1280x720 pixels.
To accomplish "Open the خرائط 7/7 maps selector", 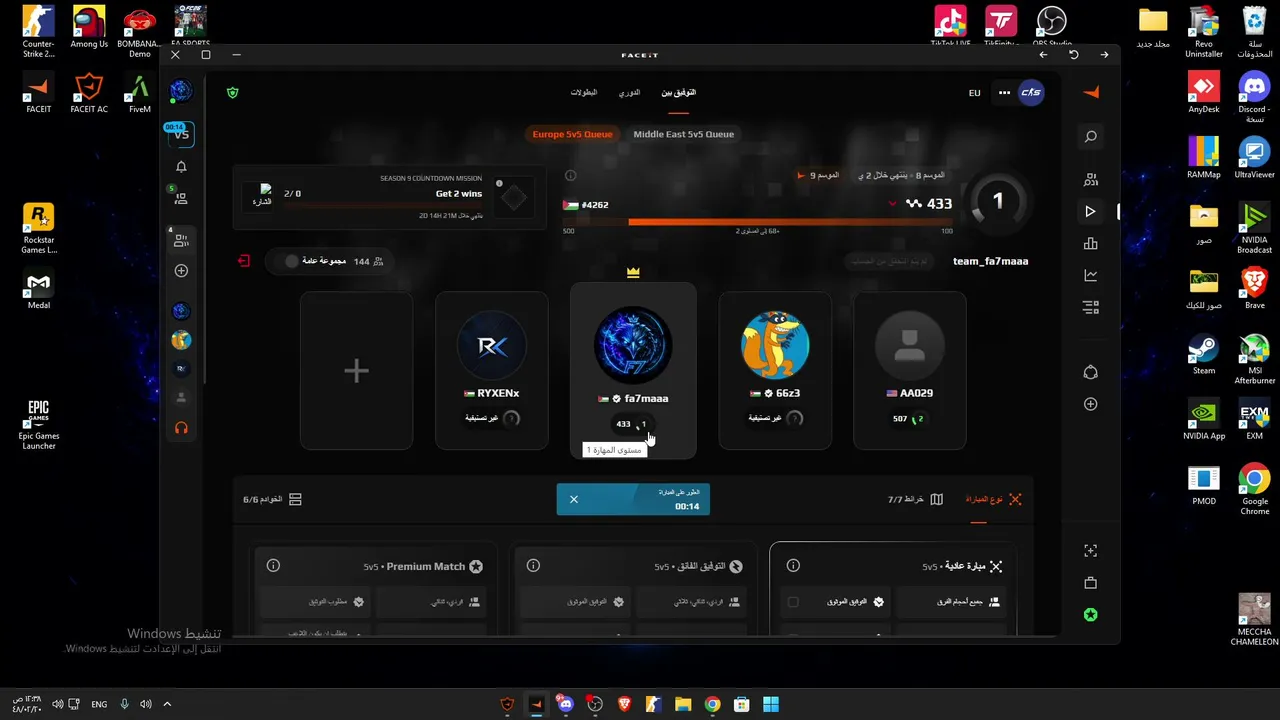I will [916, 499].
